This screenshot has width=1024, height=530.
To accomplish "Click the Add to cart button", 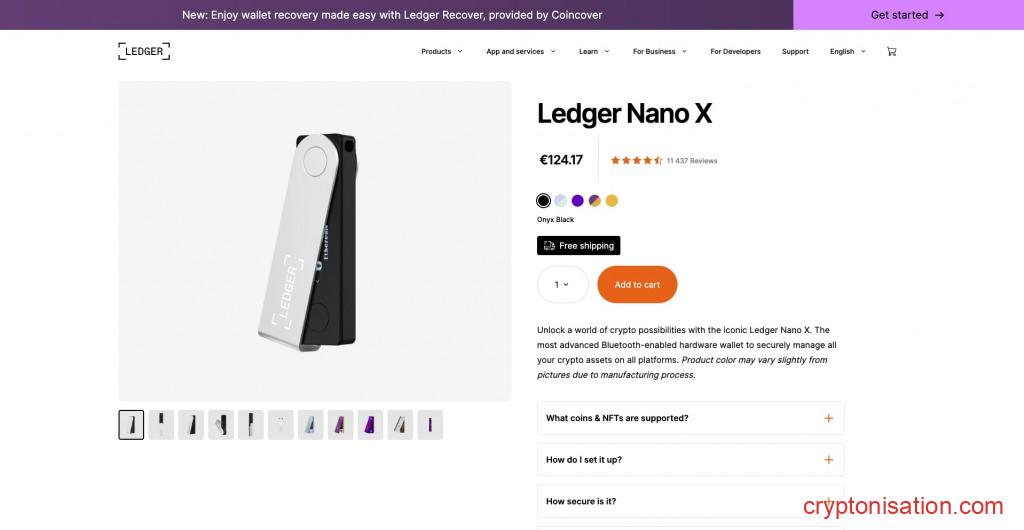I will coord(637,284).
